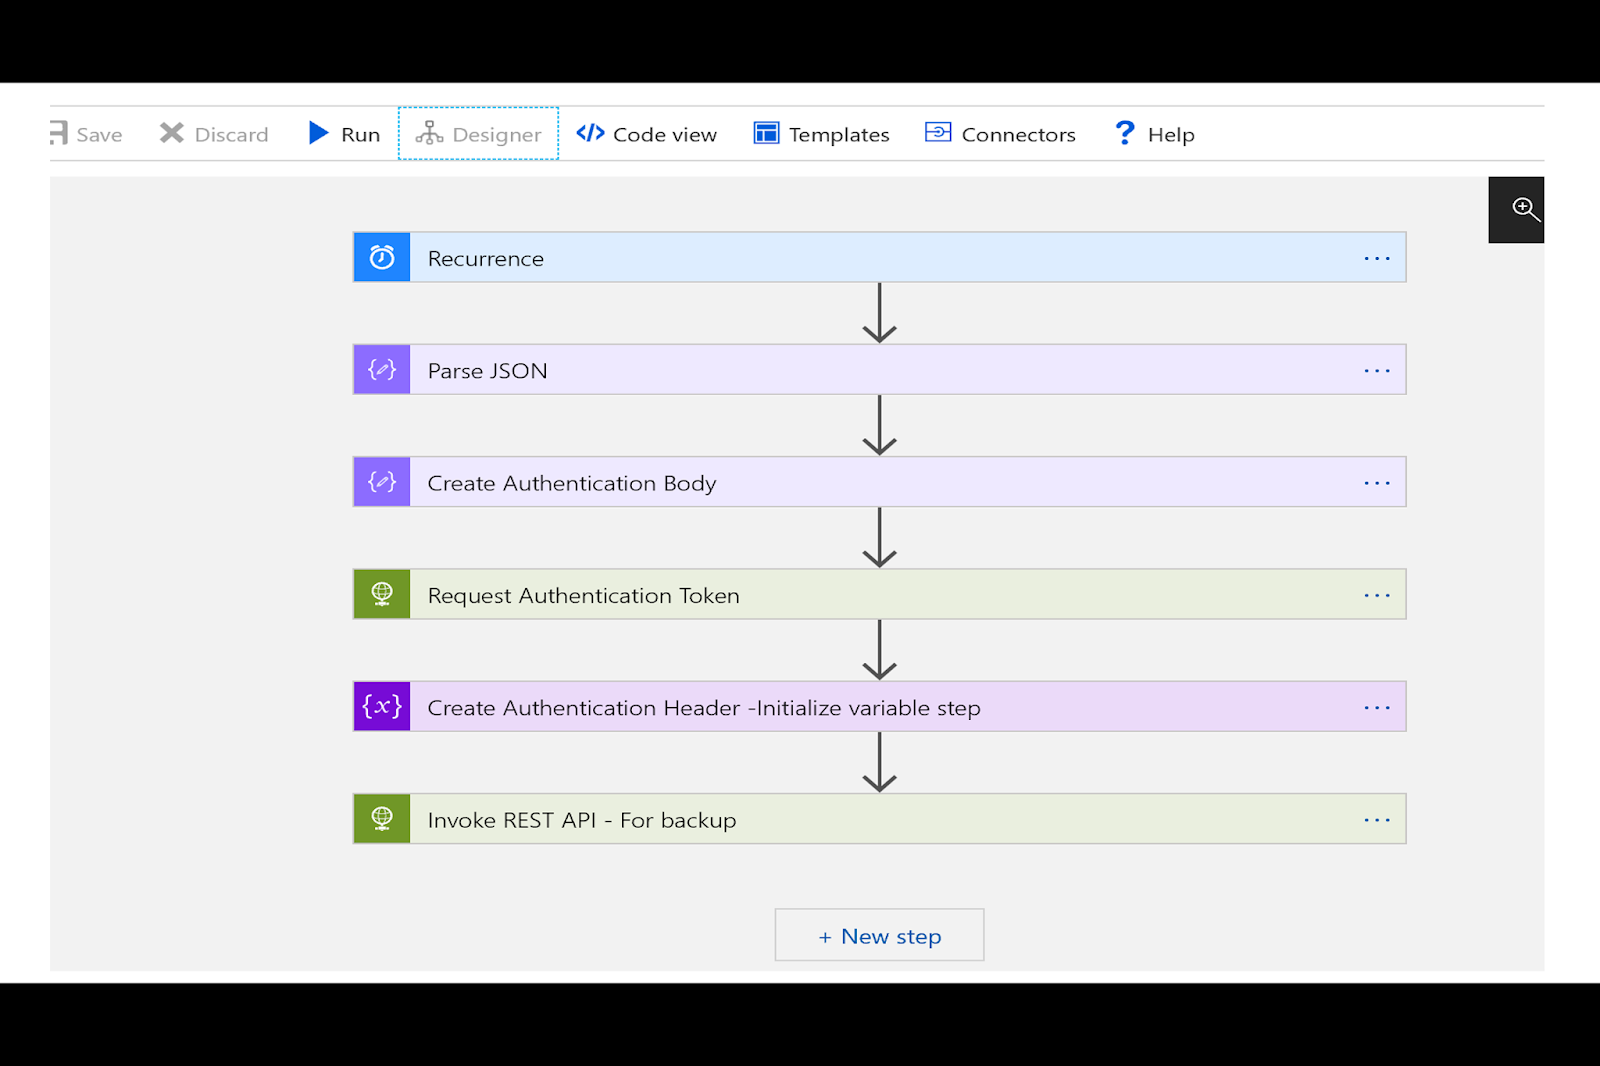The image size is (1600, 1066).
Task: Click the Recurrence trigger clock icon
Action: click(381, 256)
